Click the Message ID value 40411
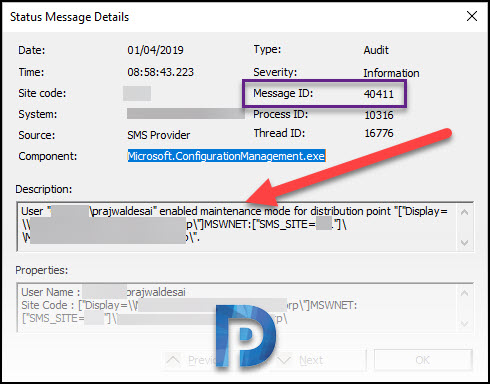This screenshot has height=384, width=490. (379, 94)
